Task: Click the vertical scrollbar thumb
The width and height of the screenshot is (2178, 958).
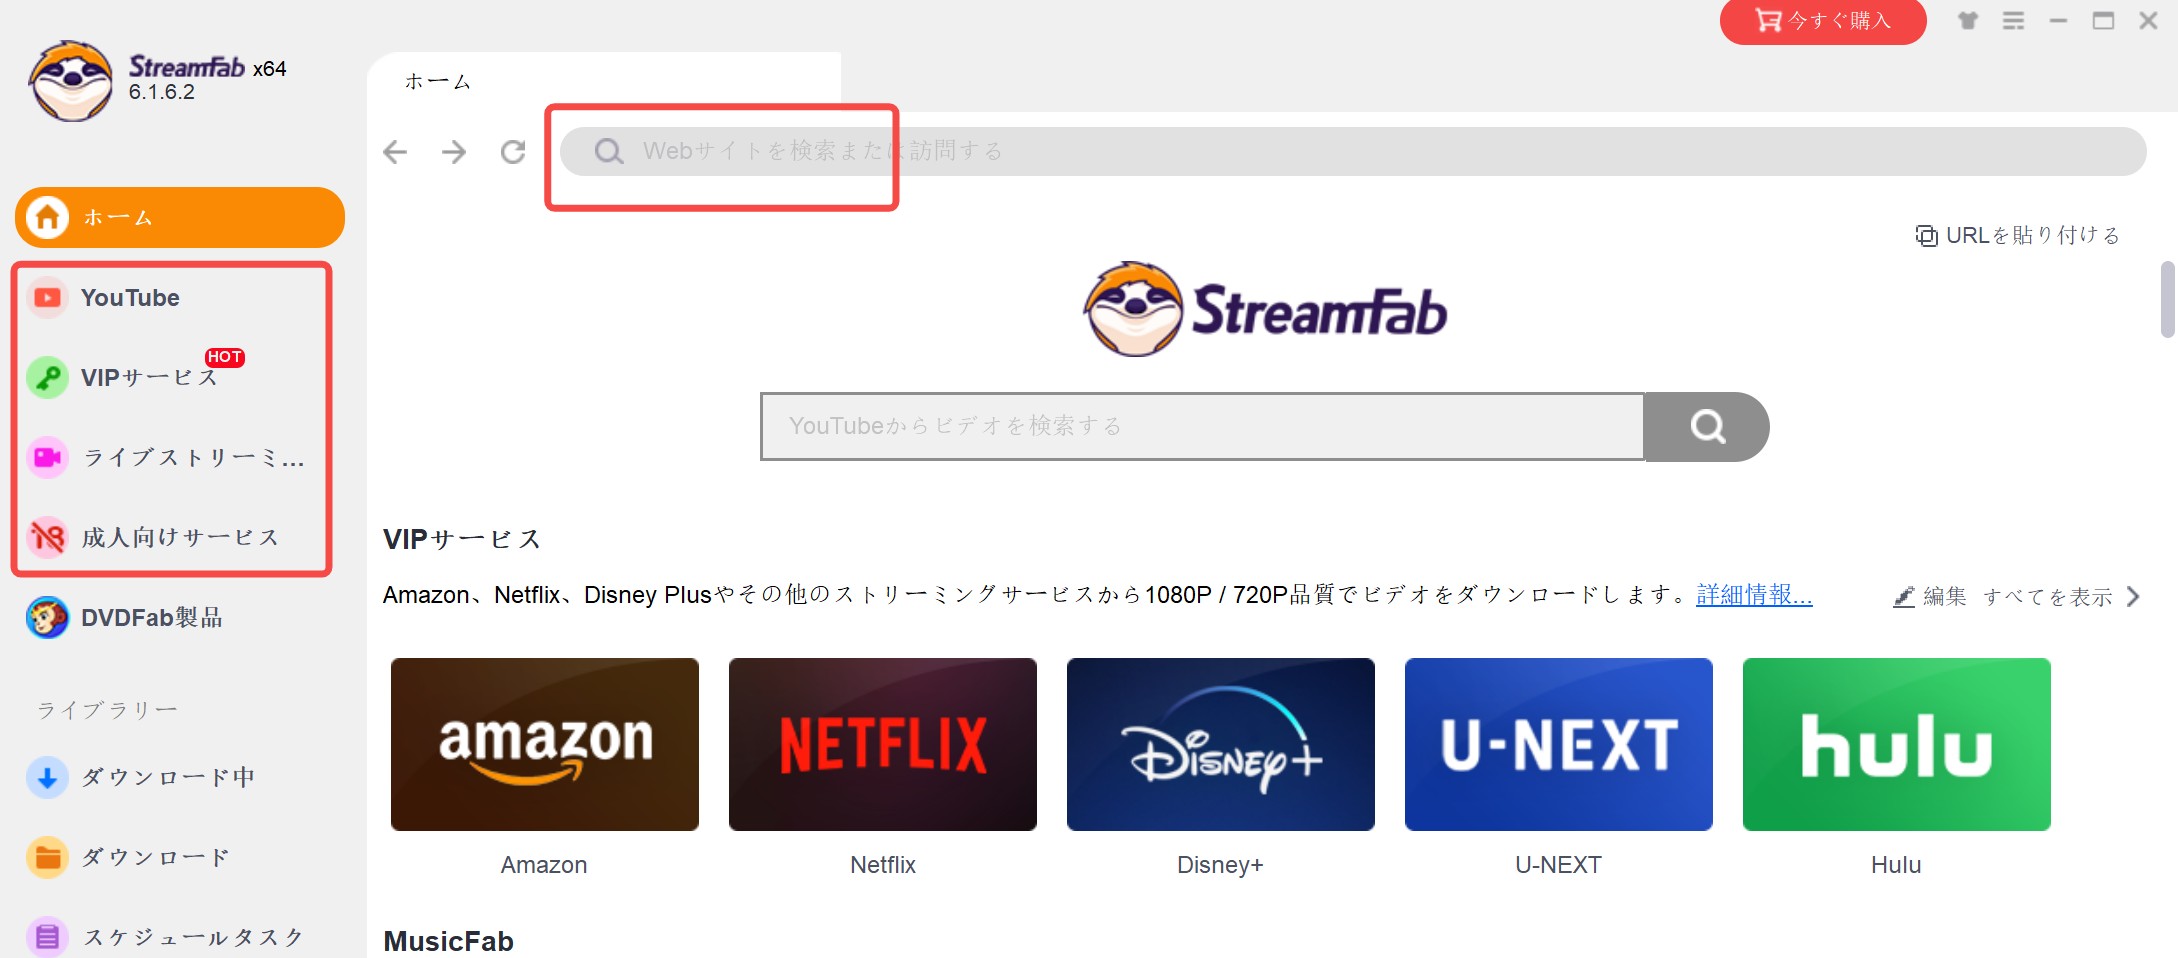Action: point(2168,300)
